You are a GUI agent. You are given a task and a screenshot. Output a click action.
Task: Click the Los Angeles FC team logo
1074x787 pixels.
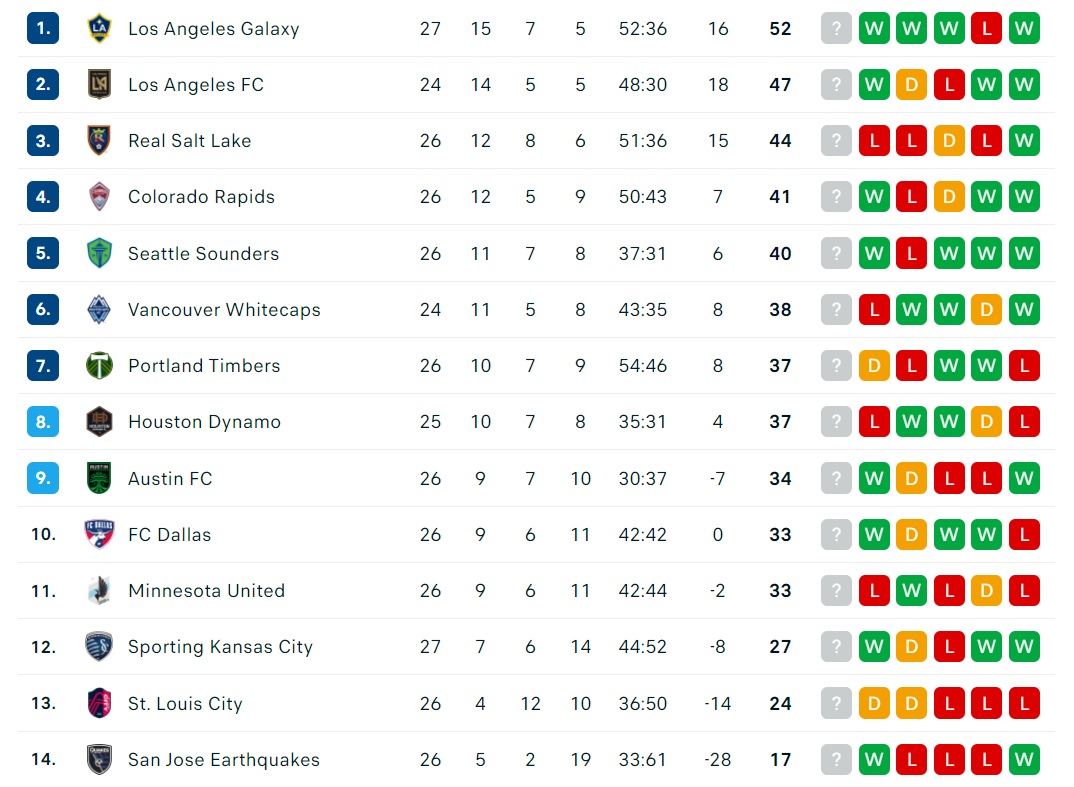(99, 84)
